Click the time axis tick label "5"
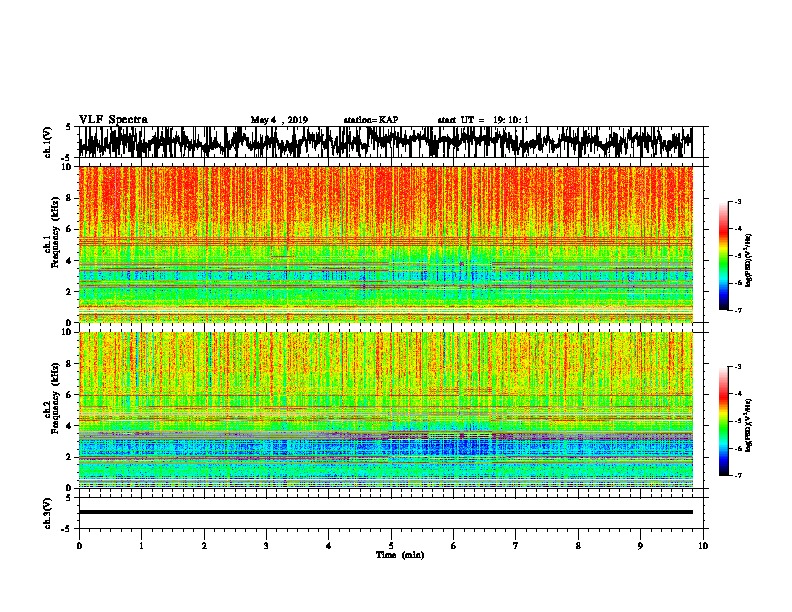This screenshot has width=792, height=612. [391, 546]
